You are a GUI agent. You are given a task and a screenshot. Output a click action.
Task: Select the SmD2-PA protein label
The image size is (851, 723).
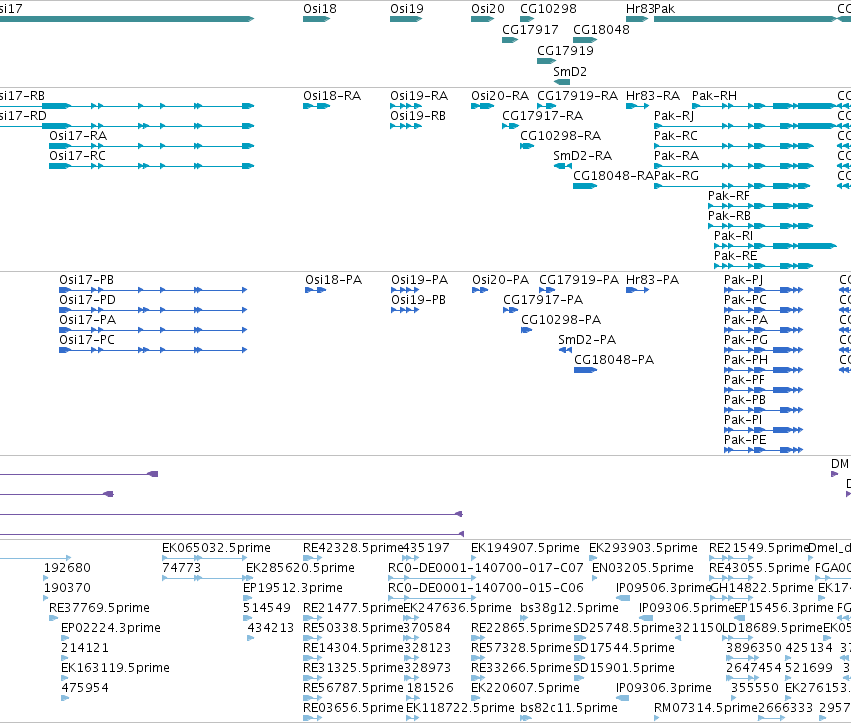(587, 341)
